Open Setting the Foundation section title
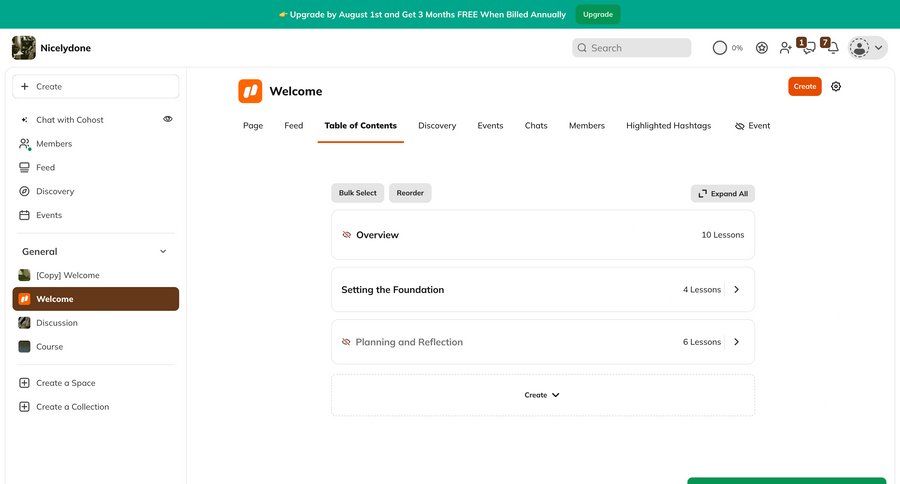Screen dimensions: 900x484 (393, 290)
